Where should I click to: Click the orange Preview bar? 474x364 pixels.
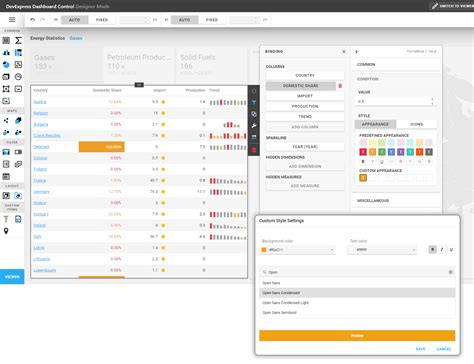(357, 336)
